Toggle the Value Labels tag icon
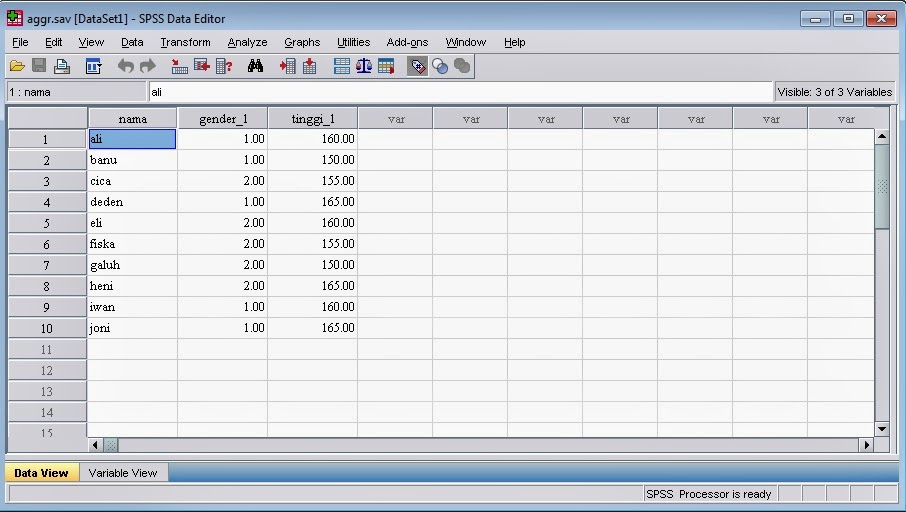Viewport: 906px width, 512px height. pyautogui.click(x=417, y=66)
